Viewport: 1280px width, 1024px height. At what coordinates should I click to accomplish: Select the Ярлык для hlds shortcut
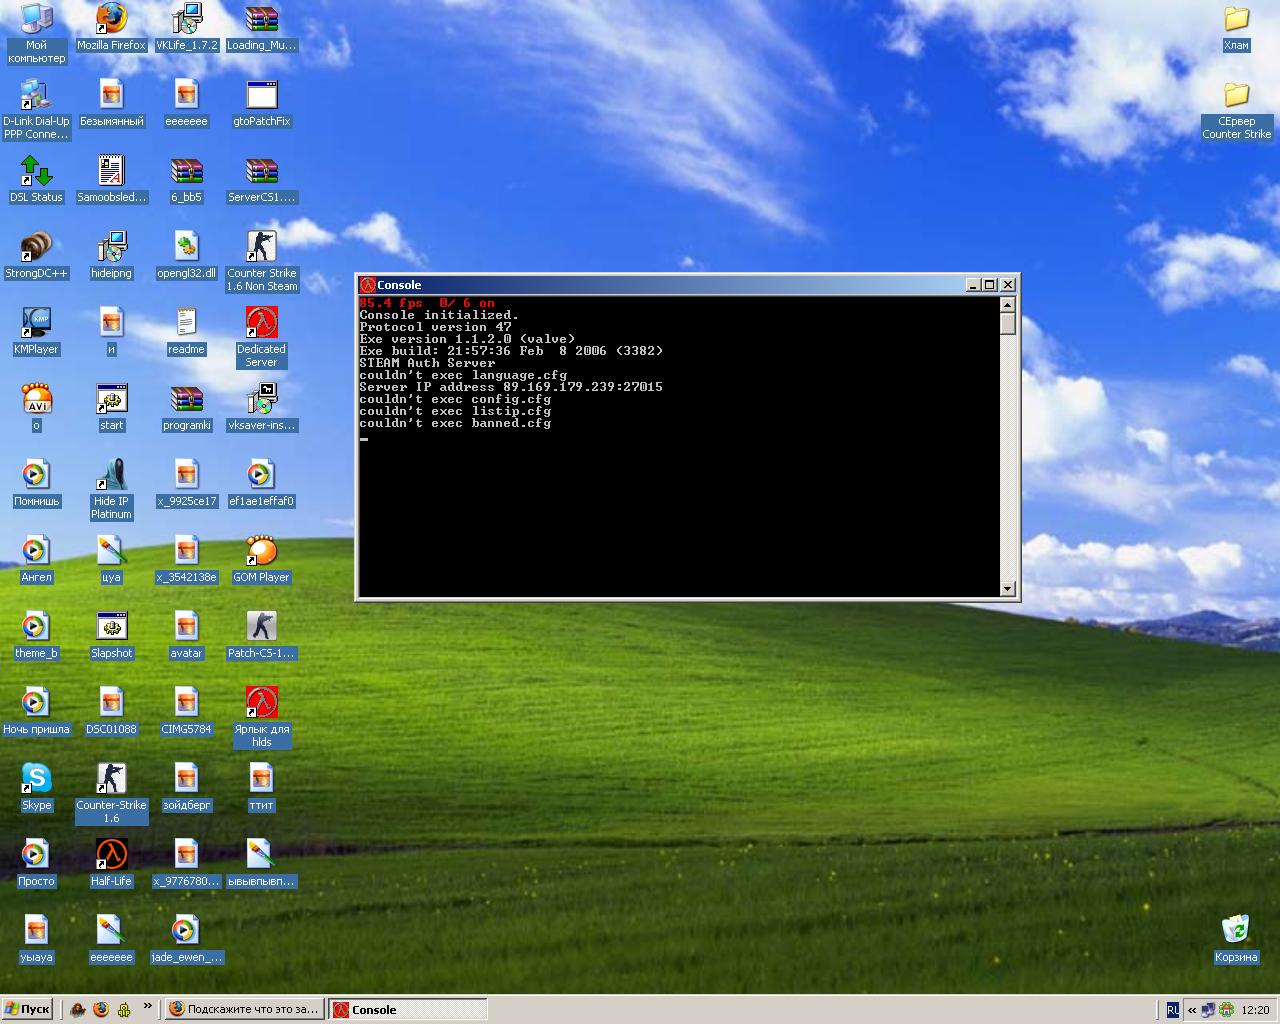pos(261,717)
